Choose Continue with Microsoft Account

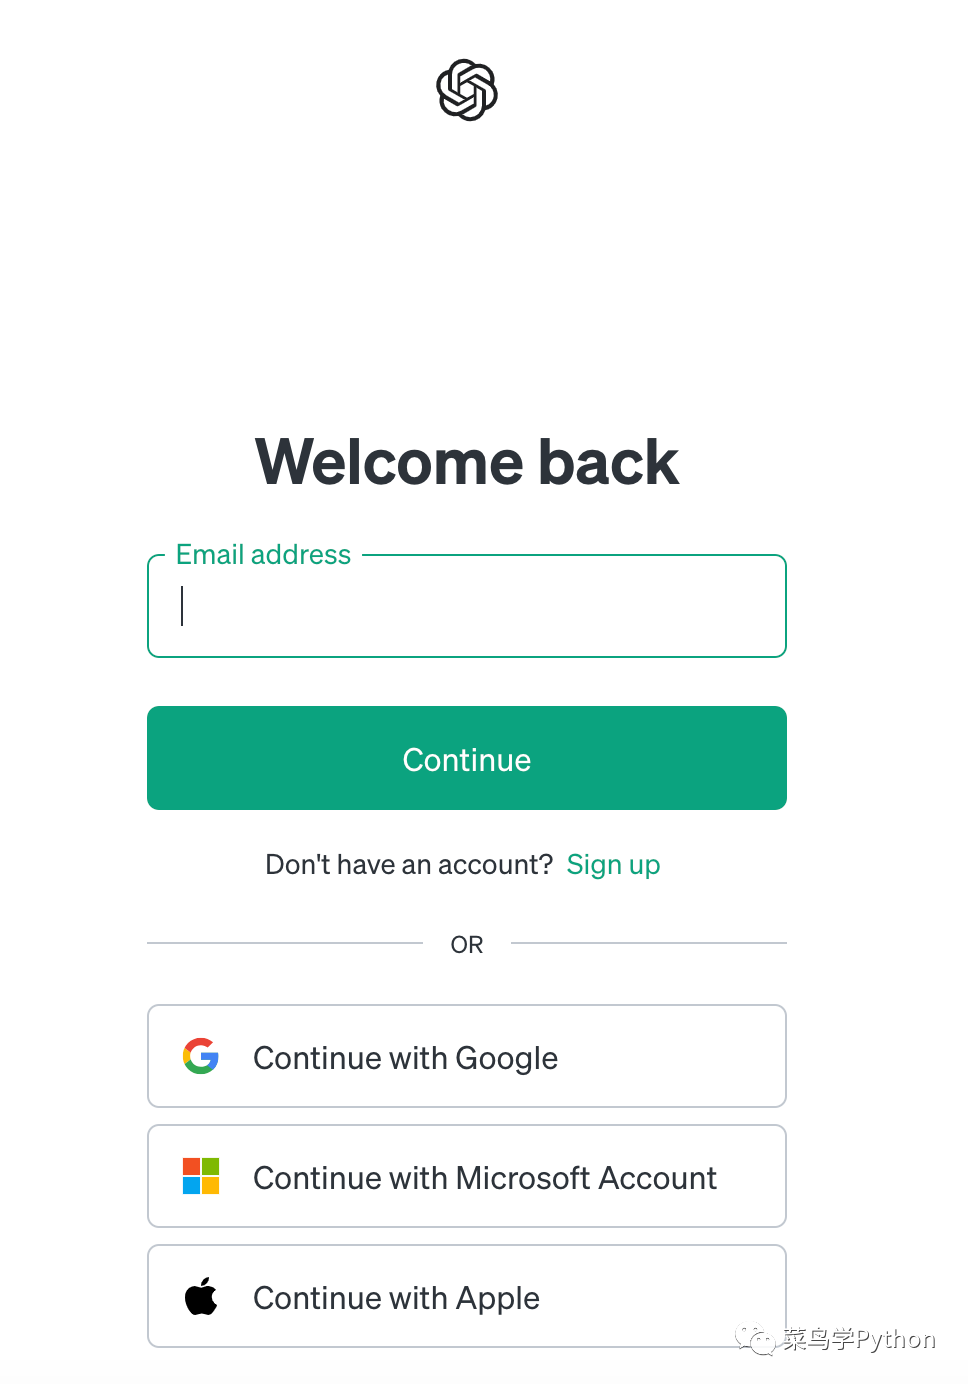pyautogui.click(x=467, y=1176)
